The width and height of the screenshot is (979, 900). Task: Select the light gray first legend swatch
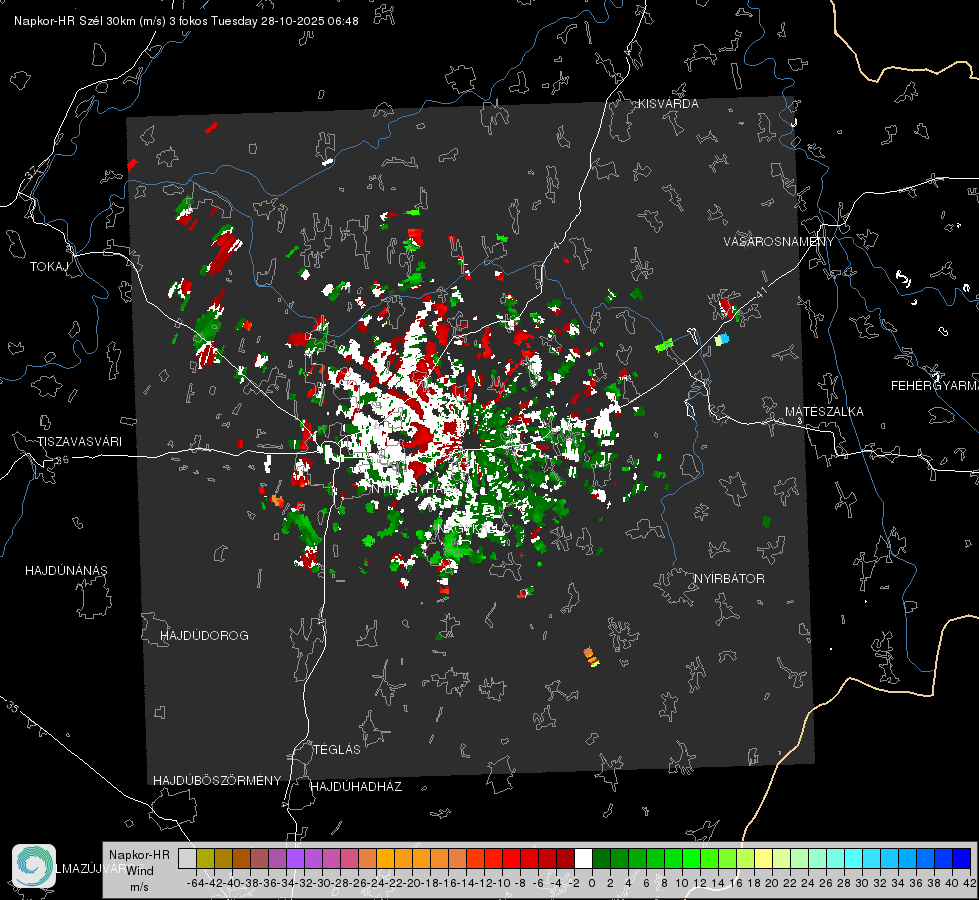click(187, 858)
